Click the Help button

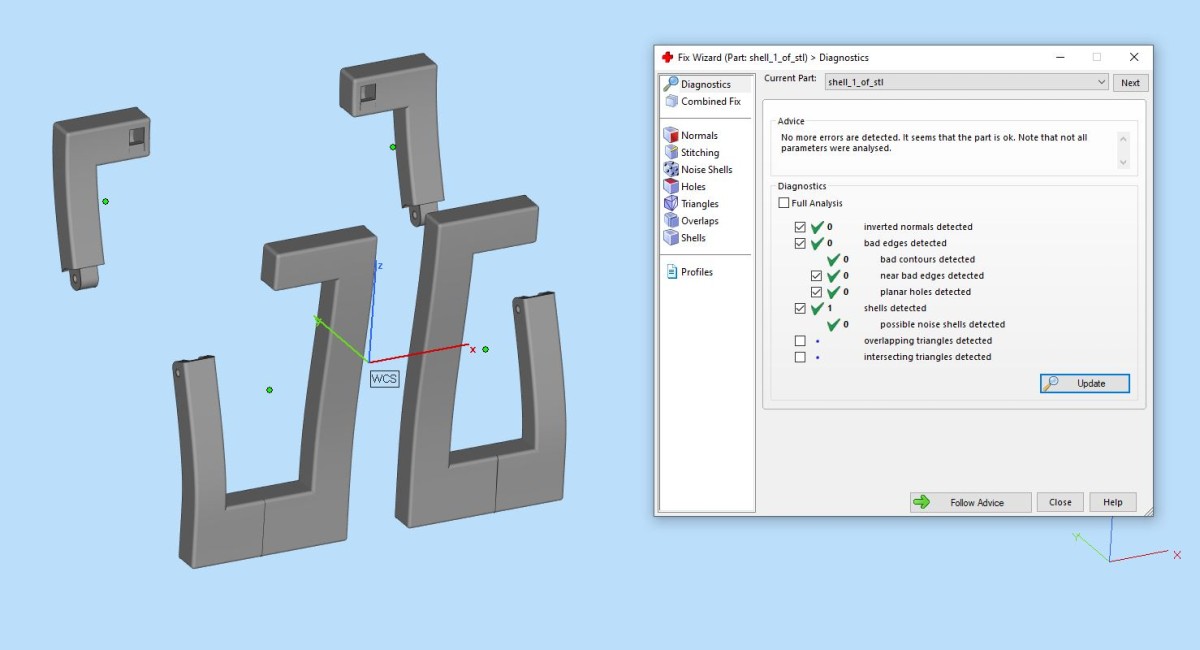(x=1113, y=503)
